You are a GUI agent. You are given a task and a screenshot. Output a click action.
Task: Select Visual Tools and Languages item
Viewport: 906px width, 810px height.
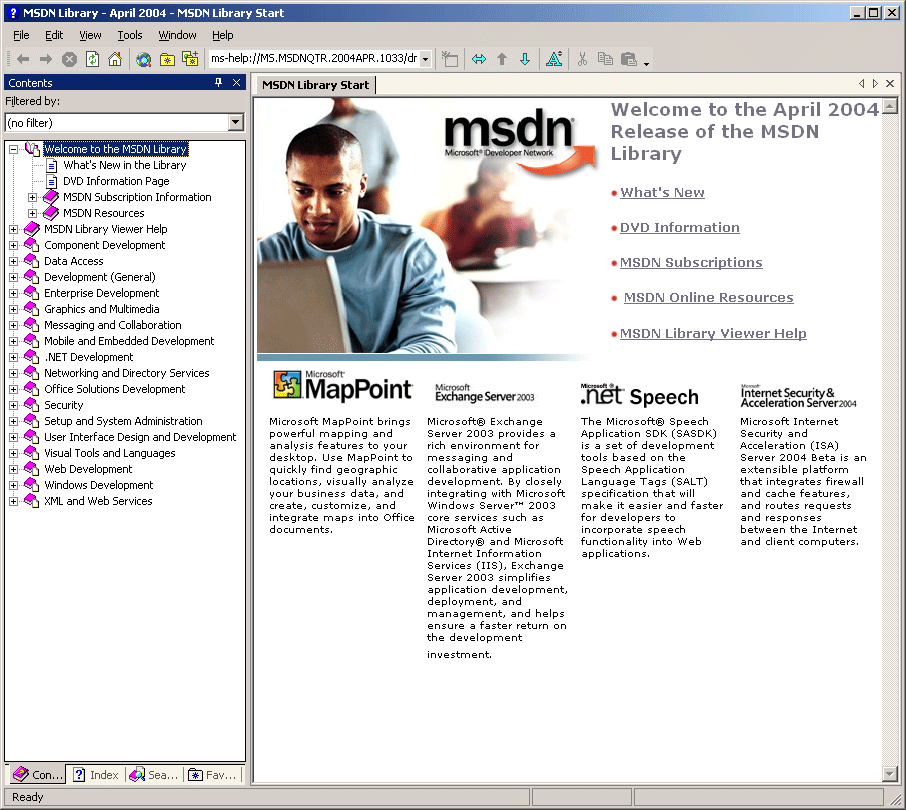(x=110, y=453)
